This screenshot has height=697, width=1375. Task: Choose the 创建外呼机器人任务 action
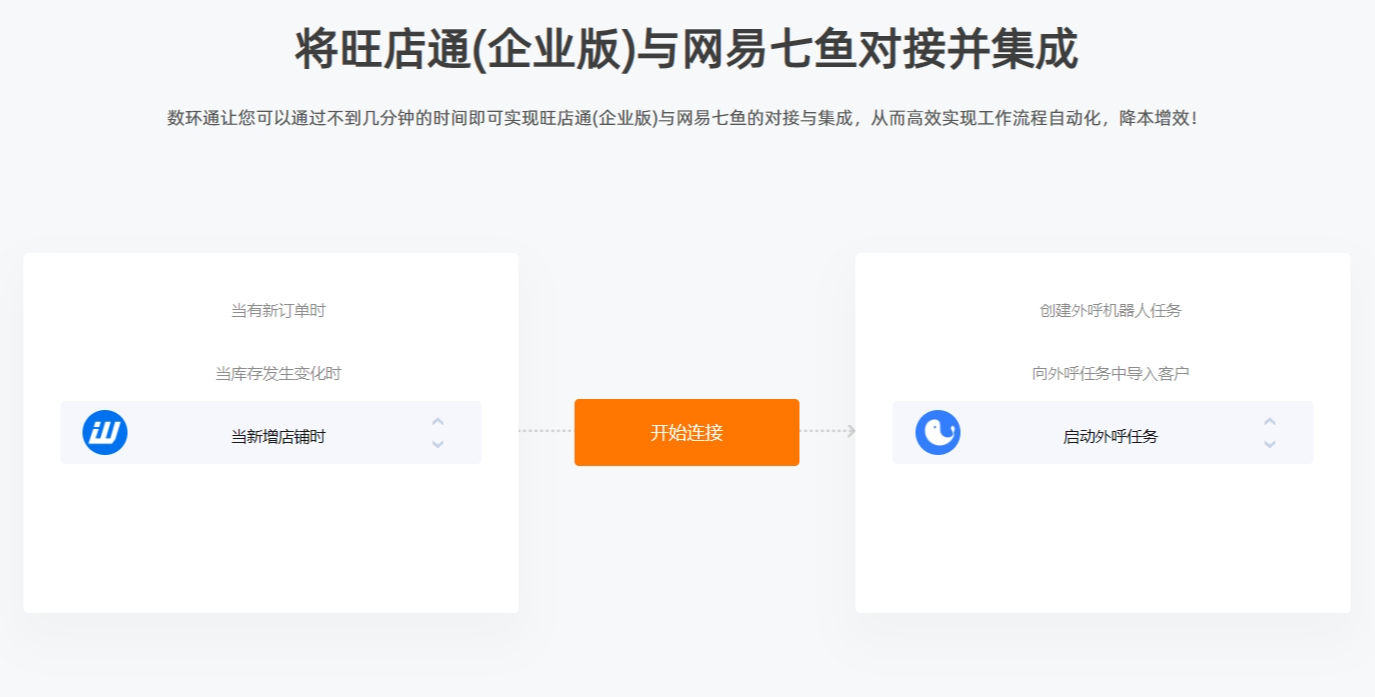click(1110, 311)
